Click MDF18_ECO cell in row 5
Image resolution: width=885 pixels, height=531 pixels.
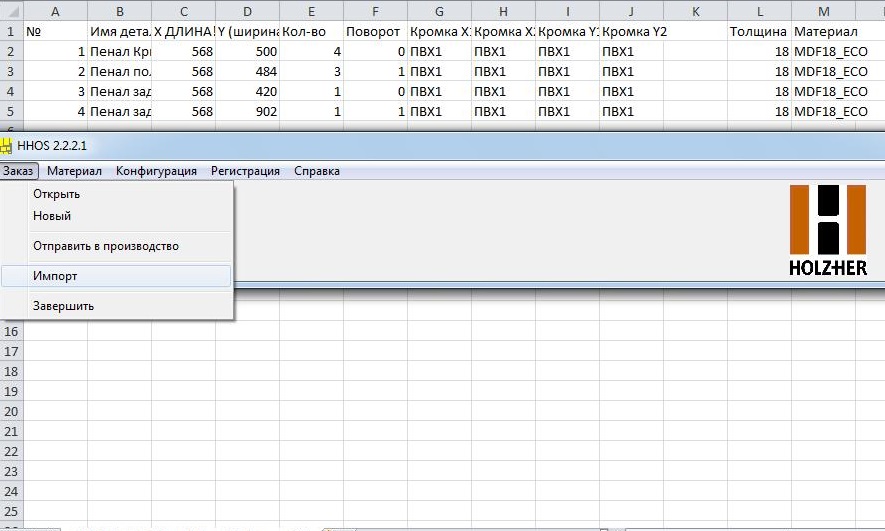pyautogui.click(x=823, y=112)
